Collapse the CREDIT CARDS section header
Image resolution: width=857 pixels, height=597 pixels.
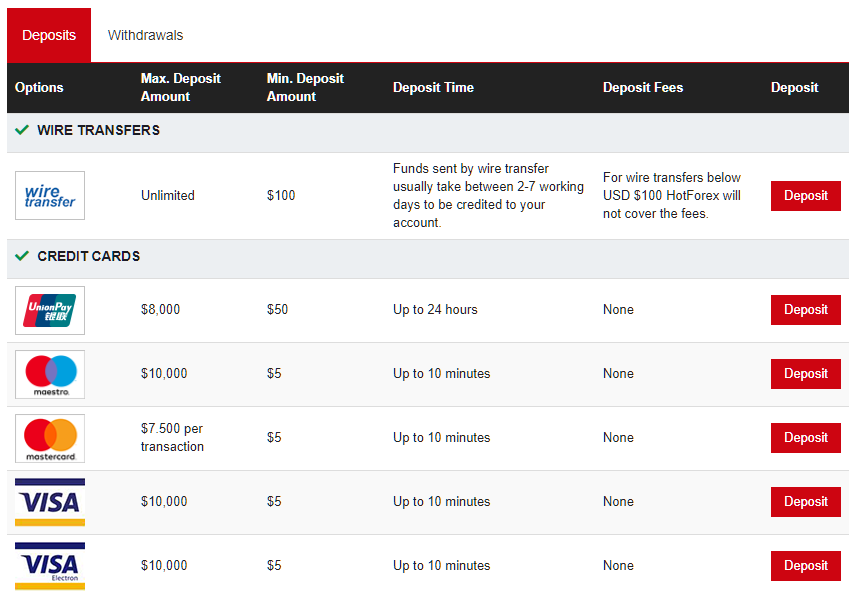coord(428,259)
